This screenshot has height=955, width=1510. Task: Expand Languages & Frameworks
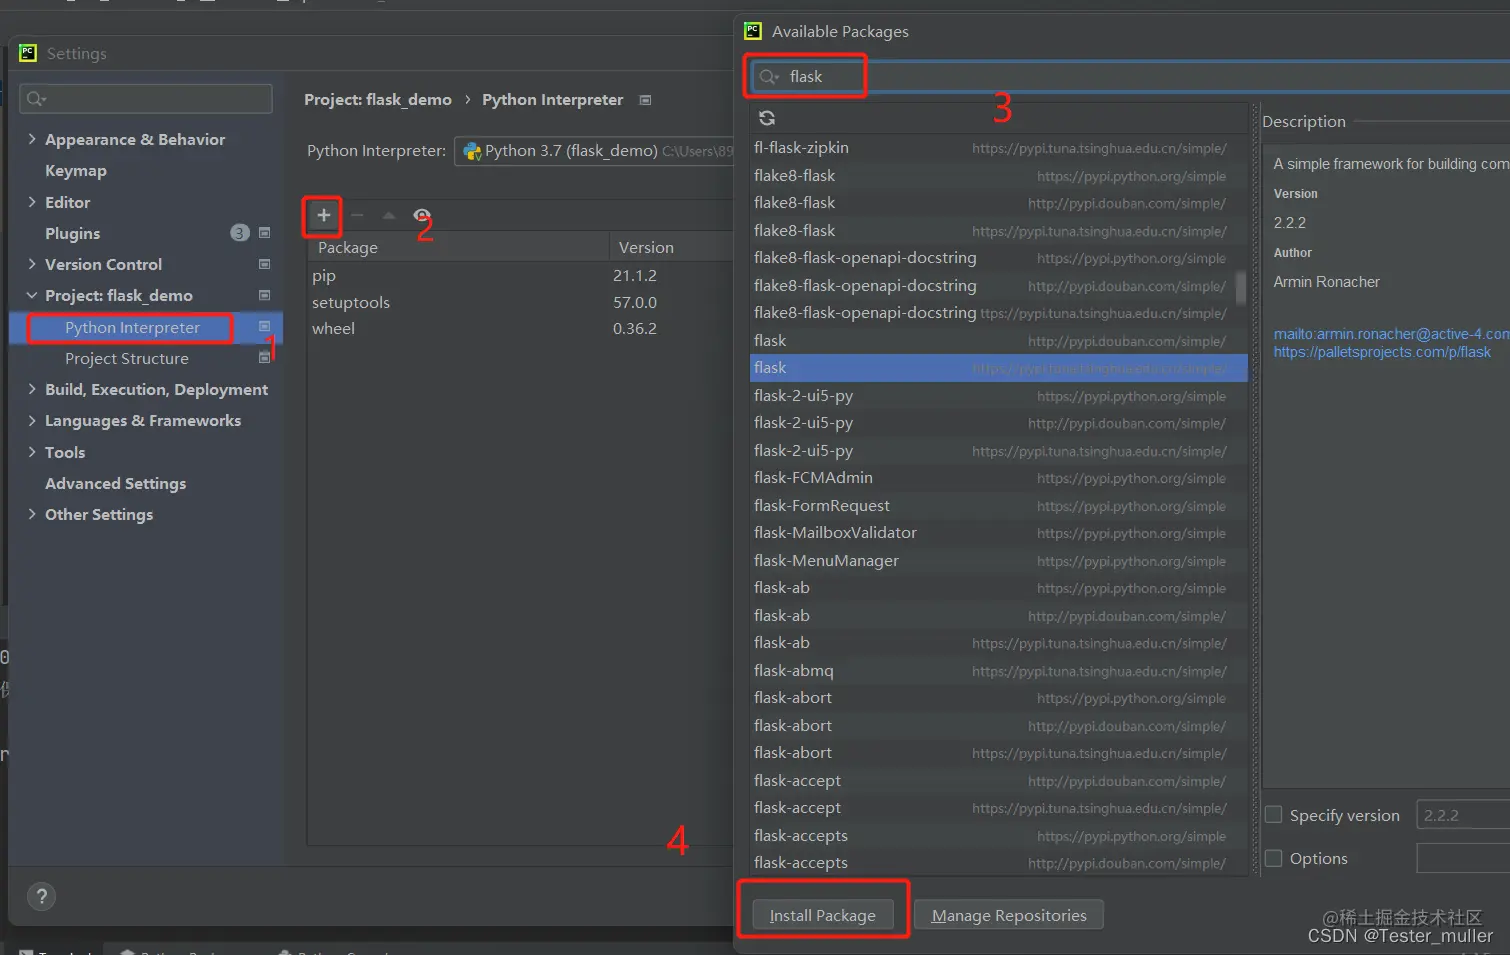pyautogui.click(x=32, y=420)
